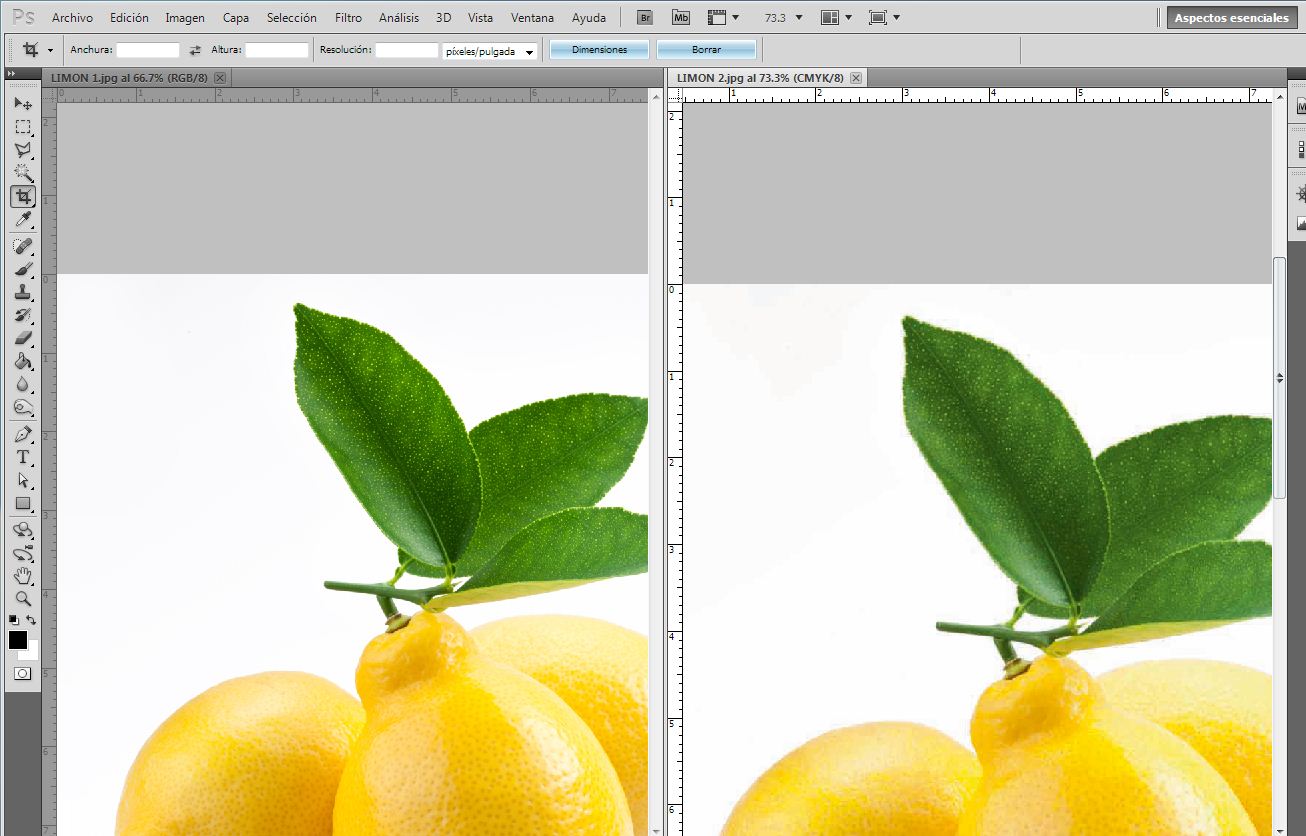Screen dimensions: 1306x836
Task: Open the Análisis menu
Action: click(399, 18)
